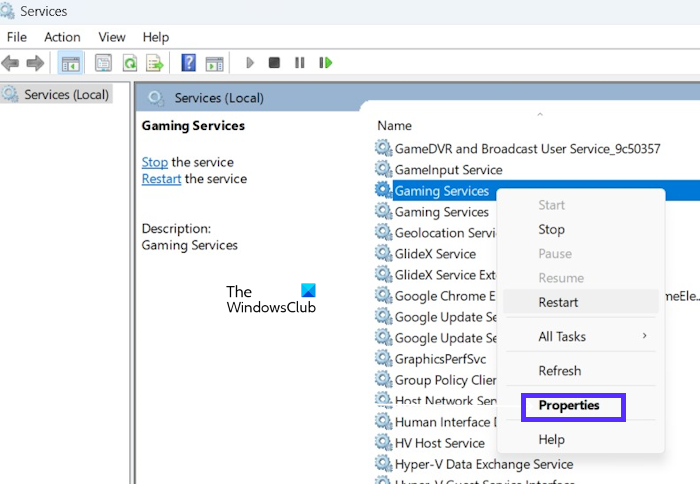Choose Properties in the context menu

tap(569, 406)
